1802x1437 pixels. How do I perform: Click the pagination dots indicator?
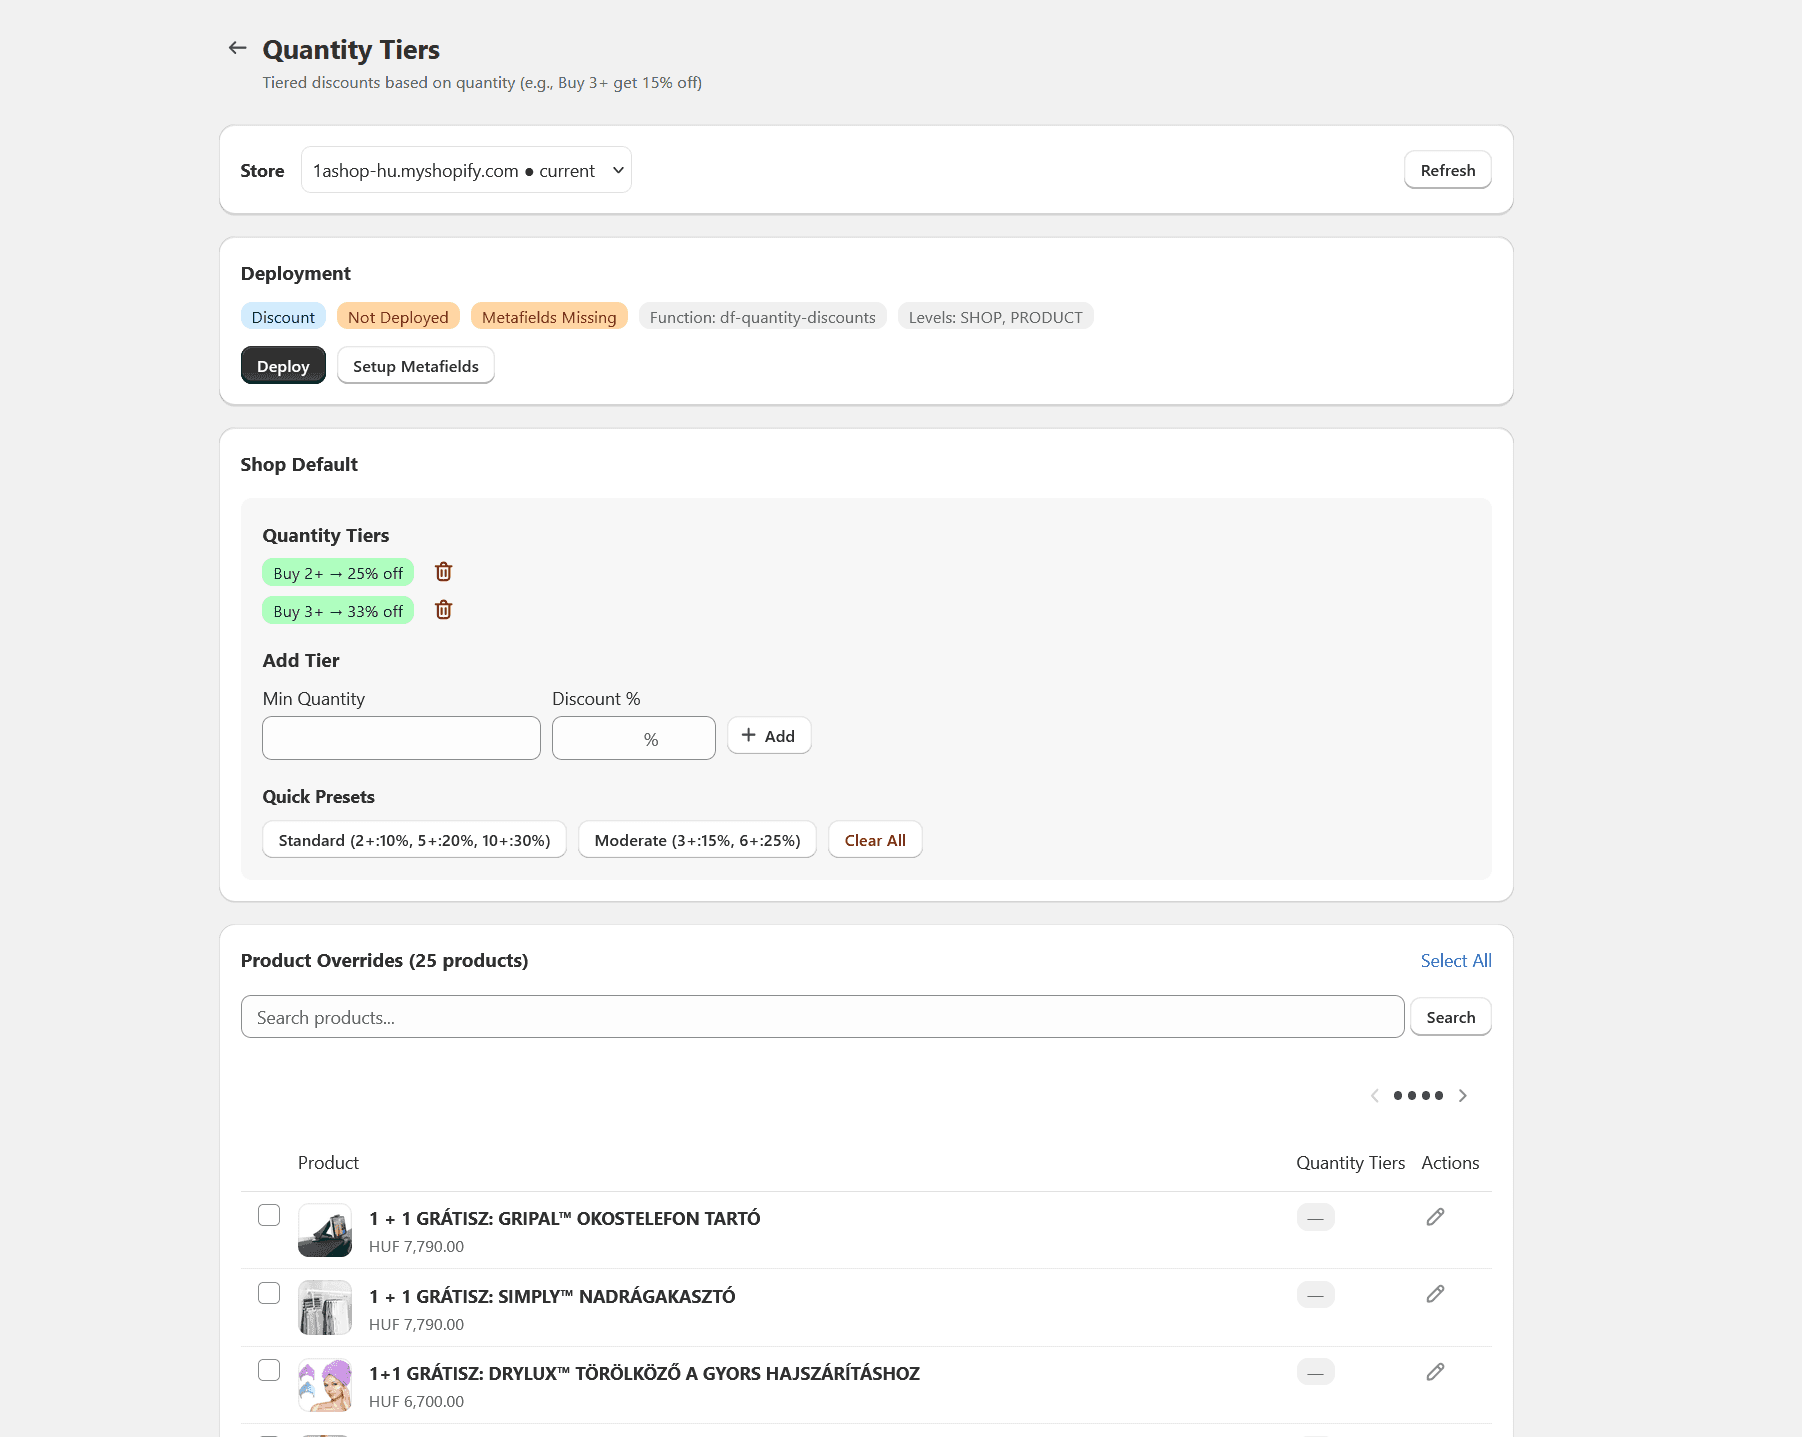click(1418, 1096)
